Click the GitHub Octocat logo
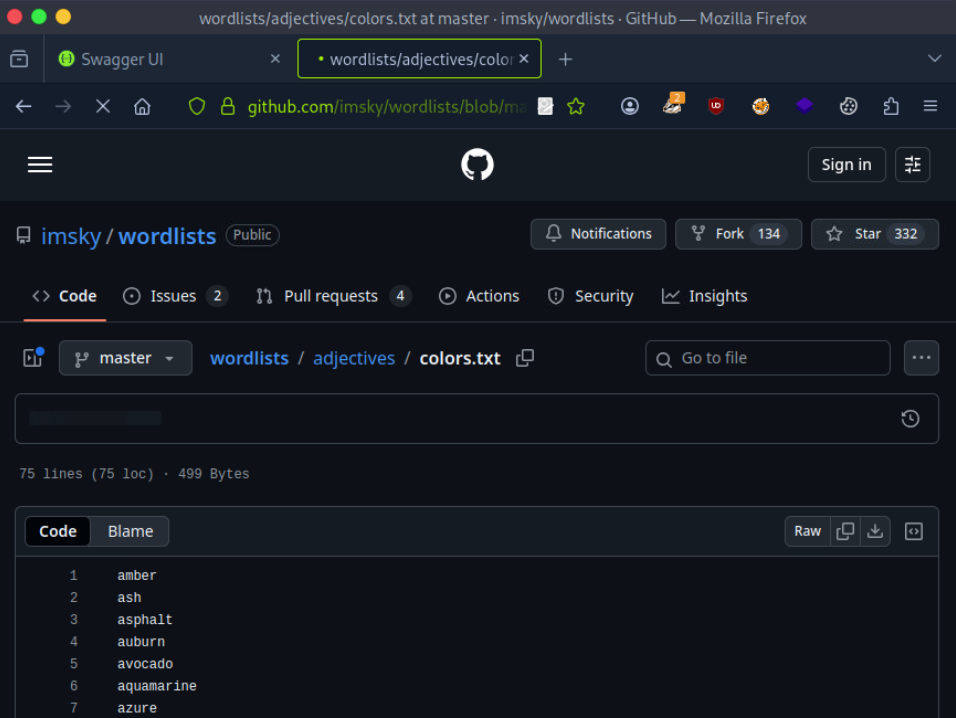 (477, 165)
